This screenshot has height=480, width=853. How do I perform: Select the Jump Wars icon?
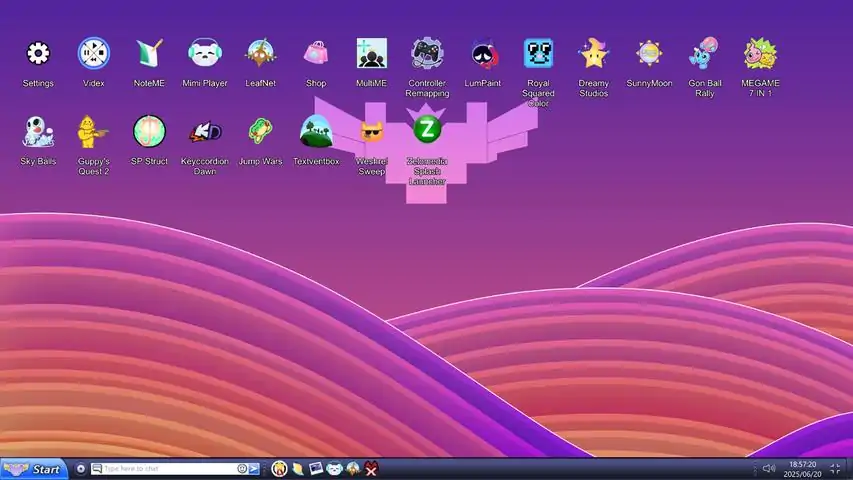pos(260,132)
